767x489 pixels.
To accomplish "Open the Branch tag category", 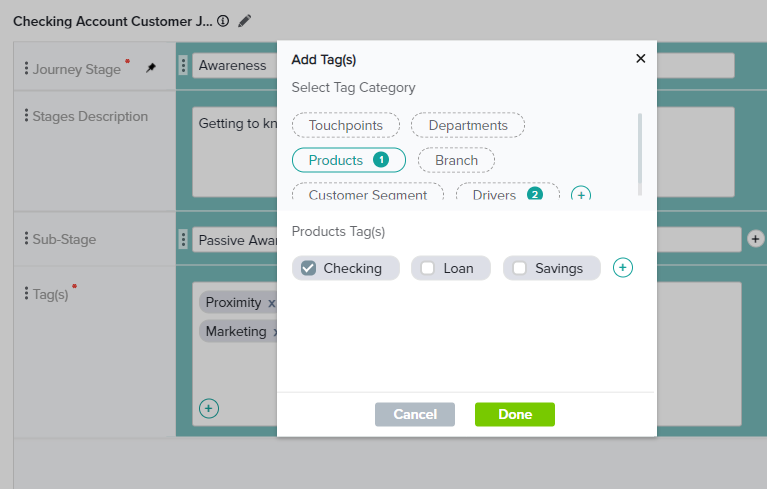I will (x=456, y=160).
